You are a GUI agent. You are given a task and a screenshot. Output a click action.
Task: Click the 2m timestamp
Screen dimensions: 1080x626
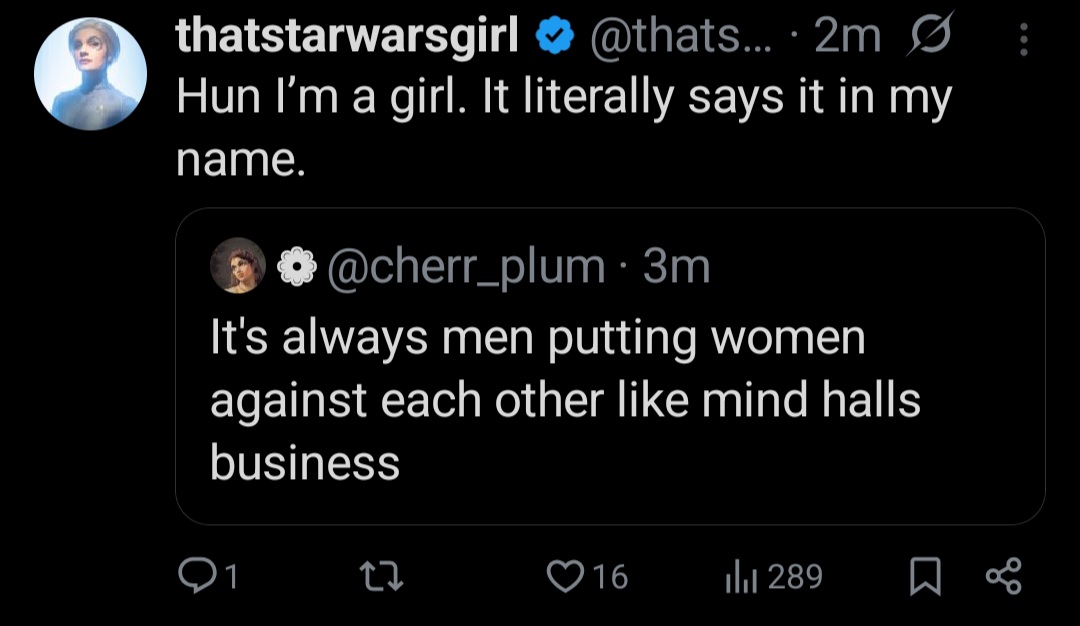tap(847, 36)
